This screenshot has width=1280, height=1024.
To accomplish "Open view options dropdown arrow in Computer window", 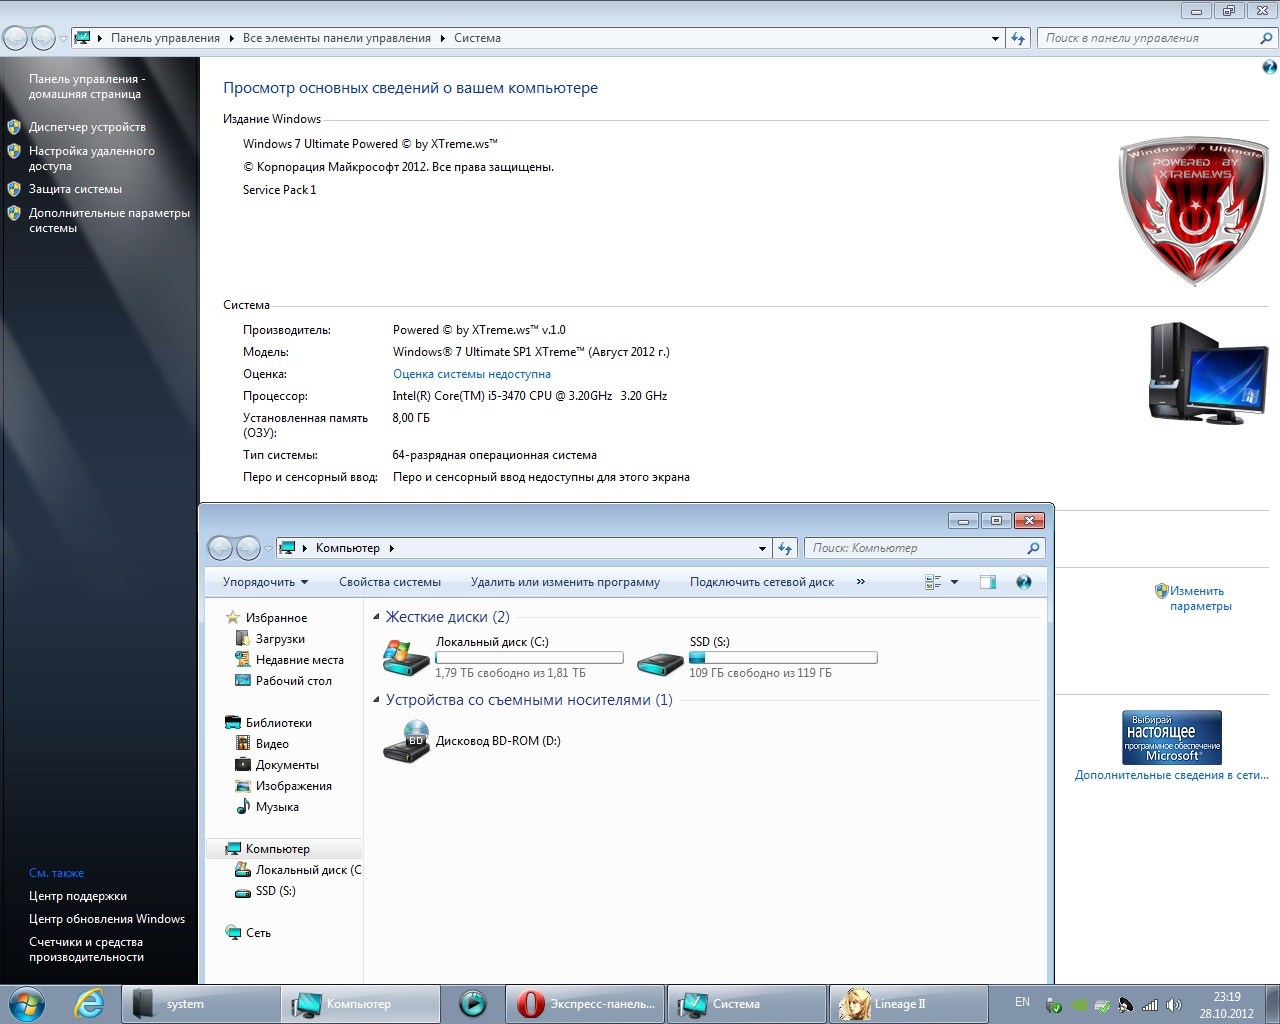I will click(x=954, y=582).
